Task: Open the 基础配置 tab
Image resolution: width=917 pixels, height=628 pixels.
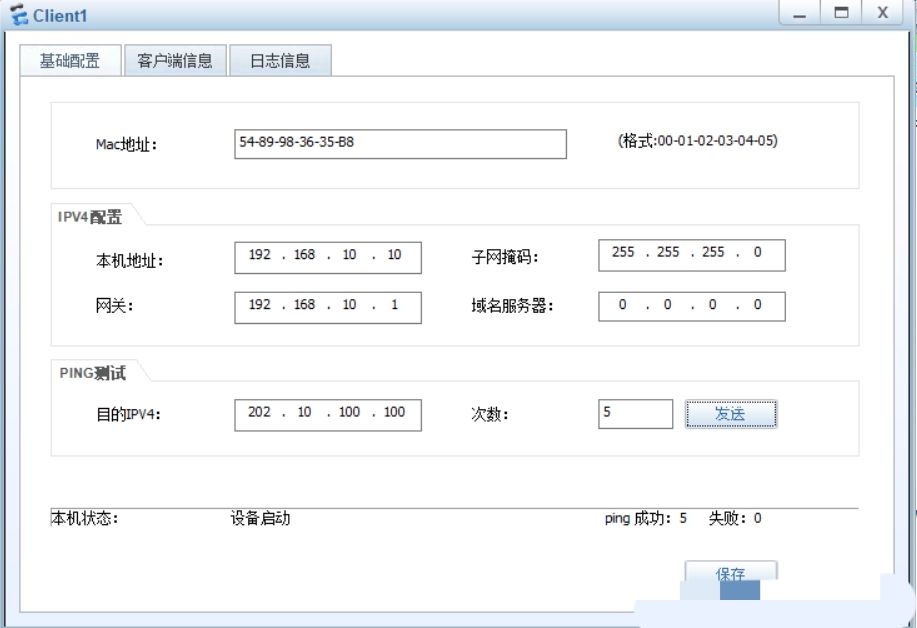Action: pyautogui.click(x=70, y=60)
